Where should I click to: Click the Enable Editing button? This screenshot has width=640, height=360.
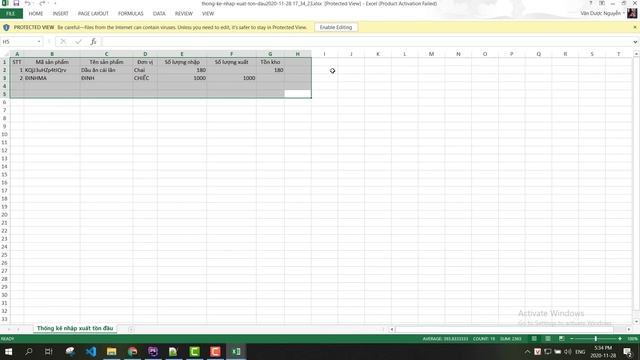tap(336, 27)
